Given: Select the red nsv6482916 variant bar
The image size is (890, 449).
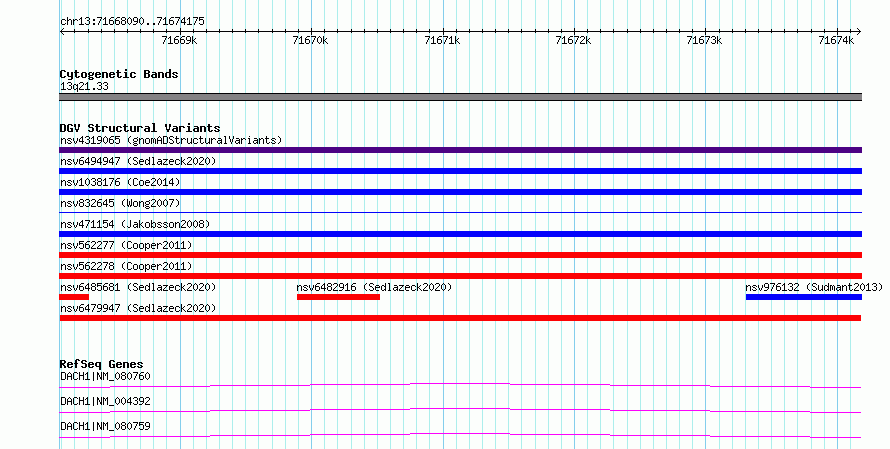Looking at the screenshot, I should coord(338,297).
